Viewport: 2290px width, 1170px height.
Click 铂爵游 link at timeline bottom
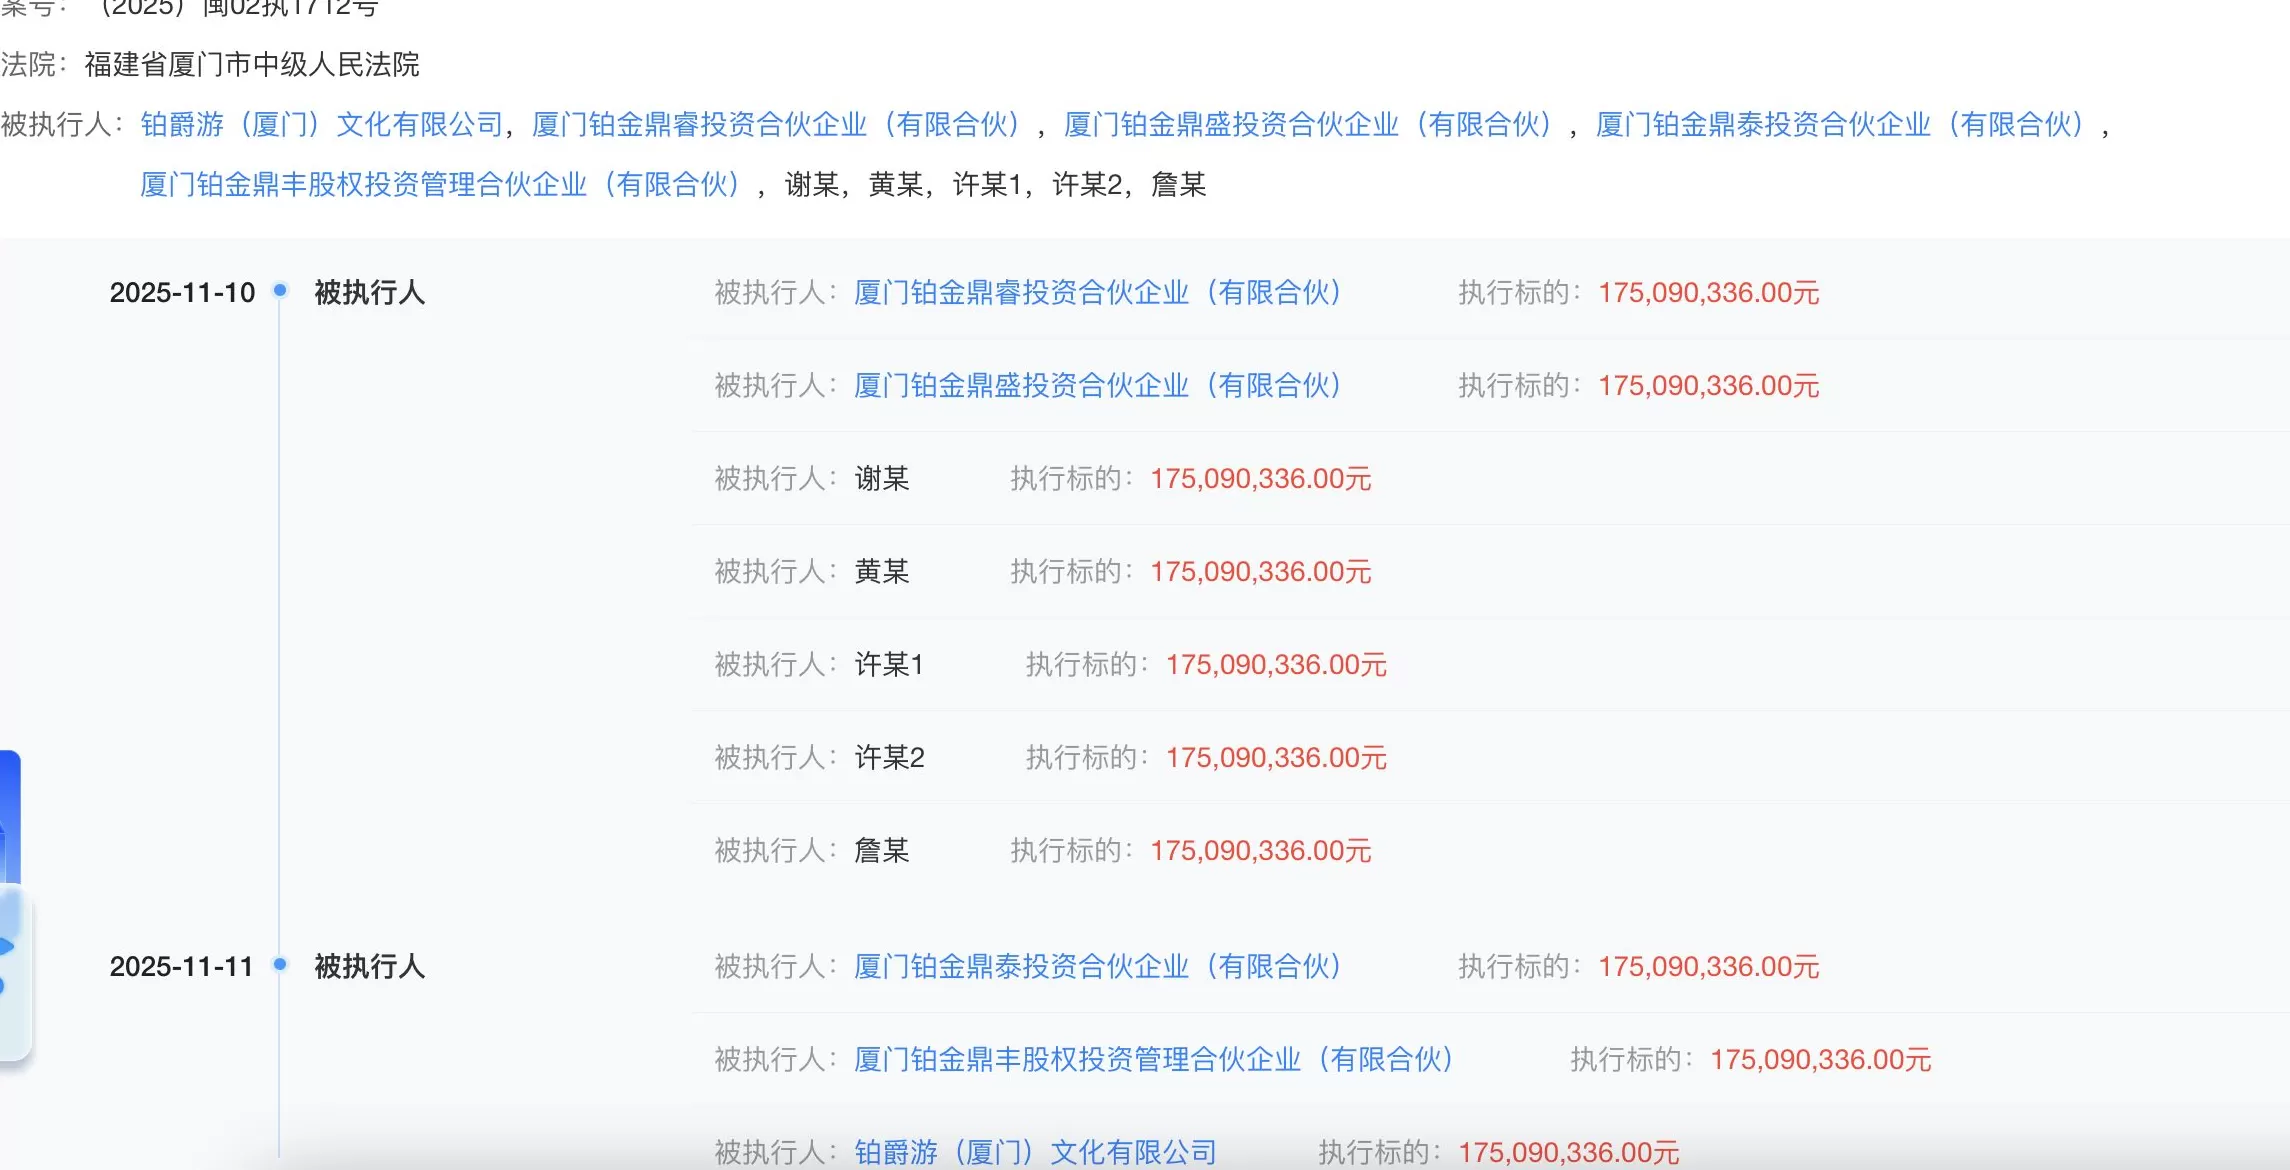click(x=1035, y=1152)
